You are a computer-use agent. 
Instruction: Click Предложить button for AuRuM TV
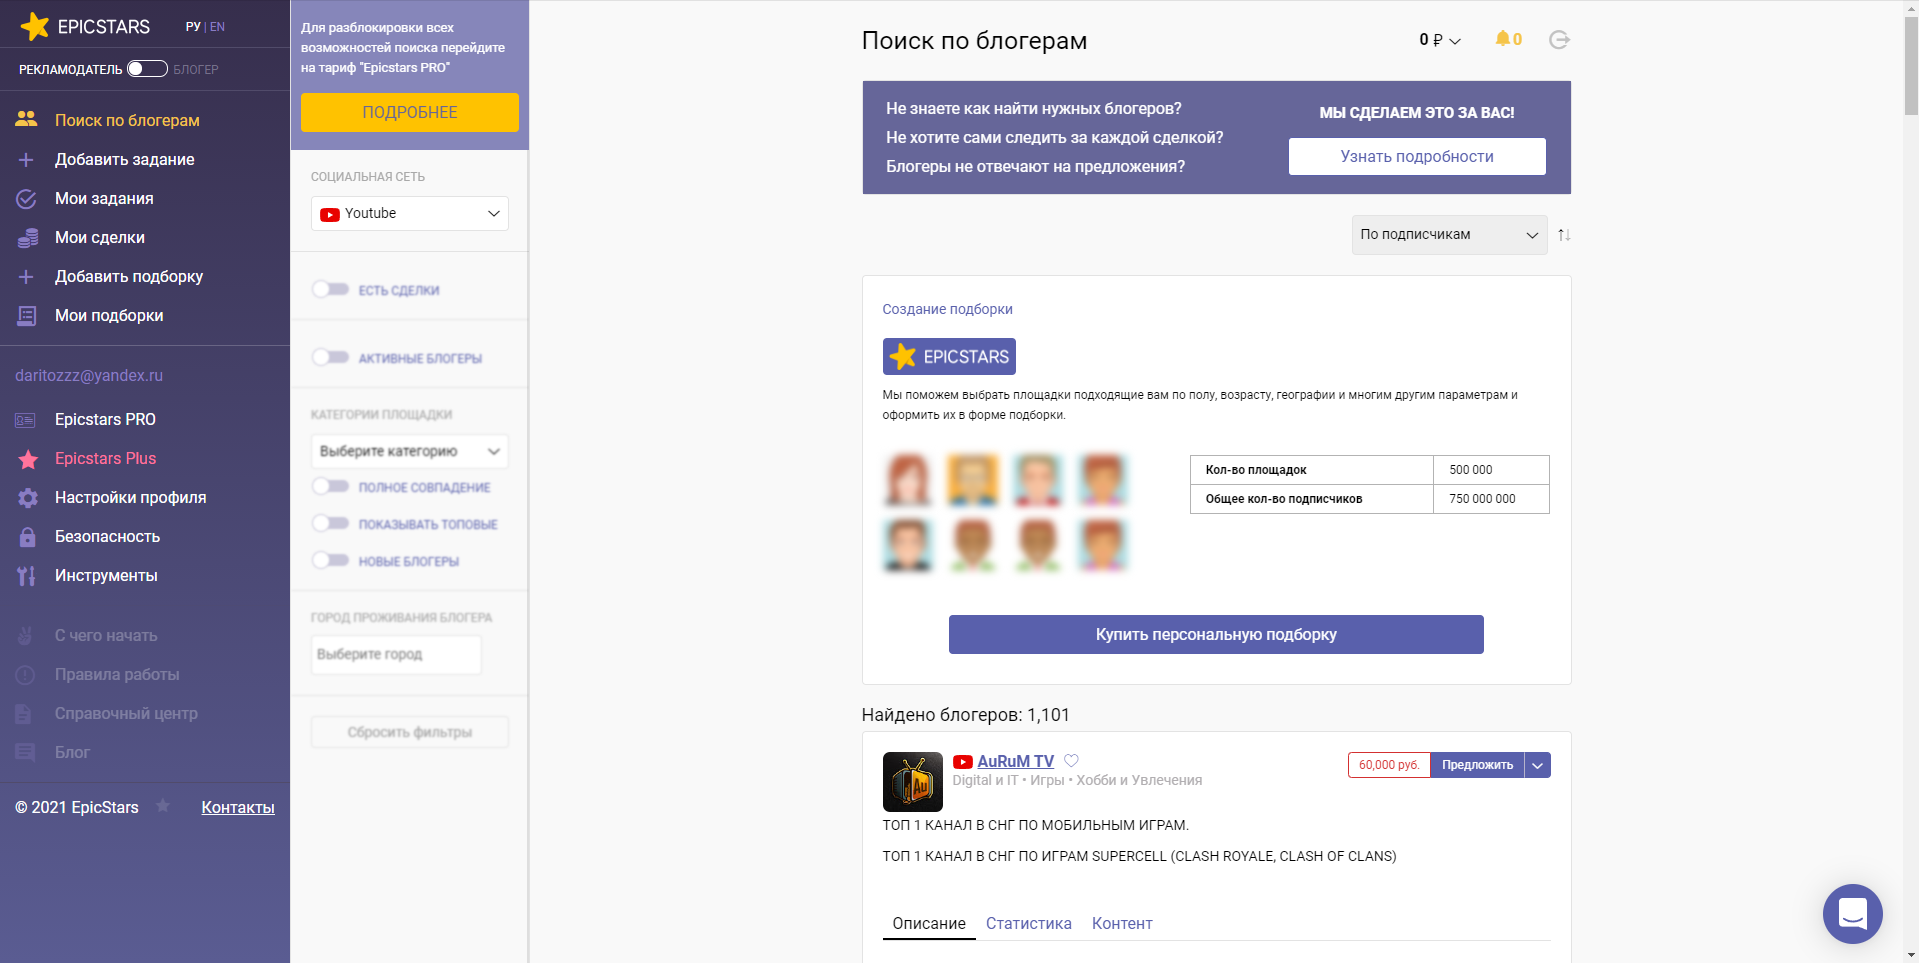click(1477, 765)
